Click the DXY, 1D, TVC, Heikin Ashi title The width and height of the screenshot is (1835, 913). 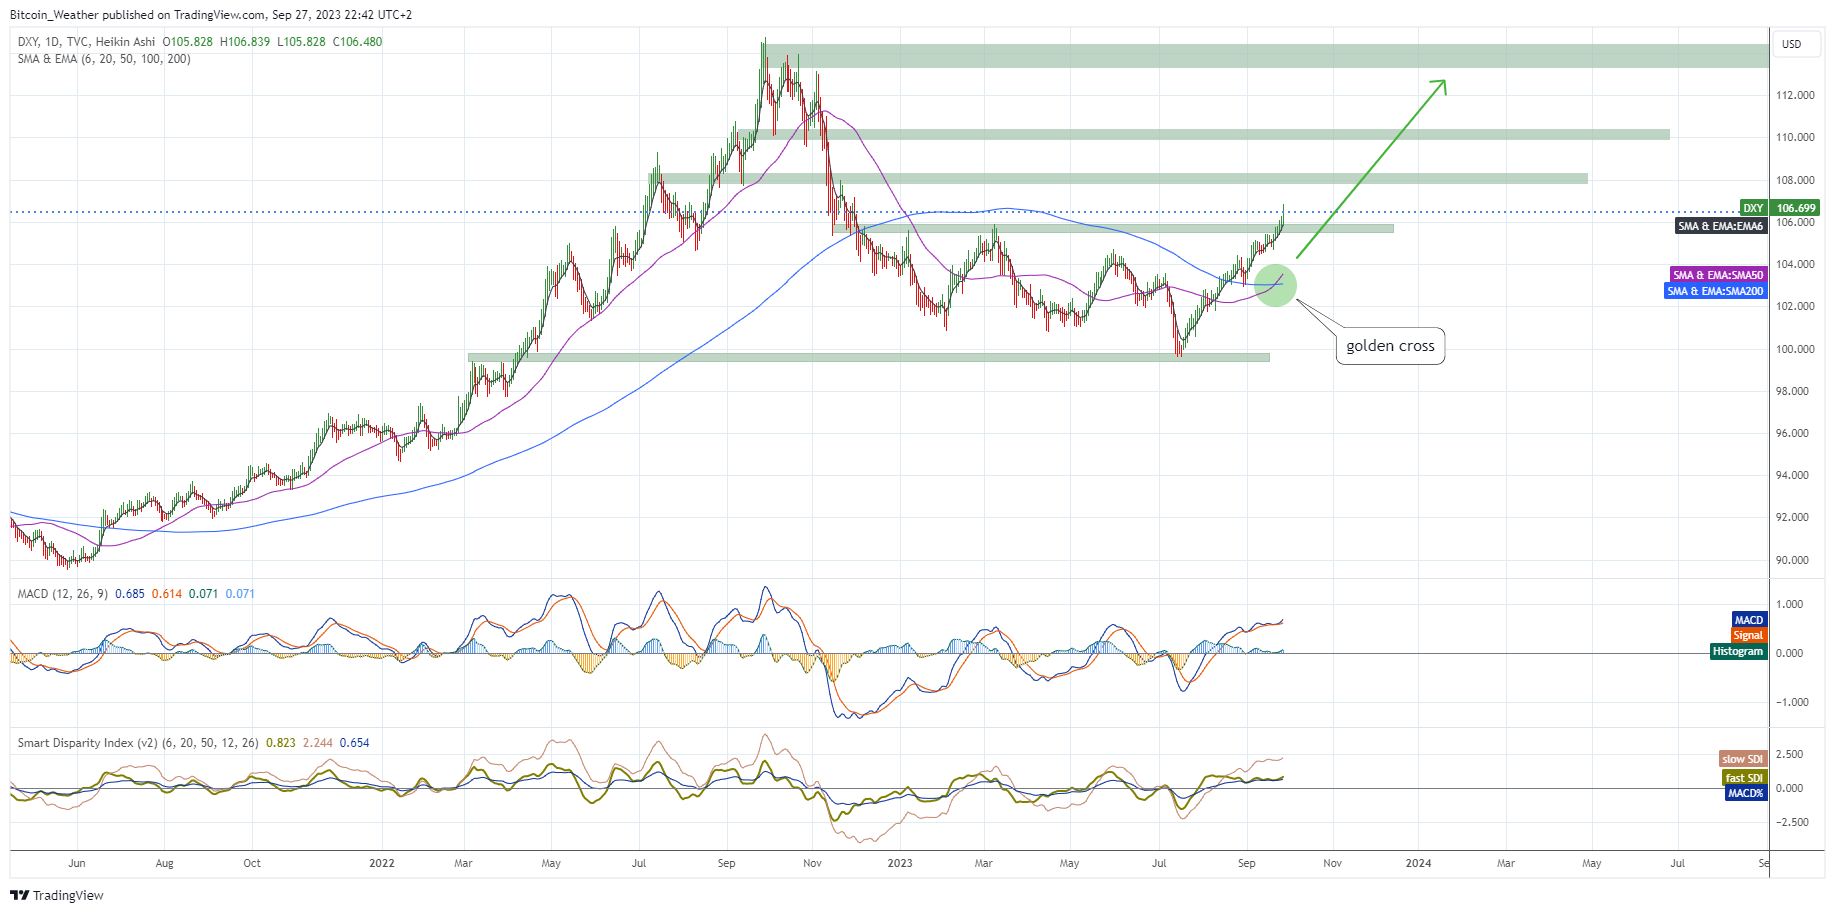[x=86, y=42]
